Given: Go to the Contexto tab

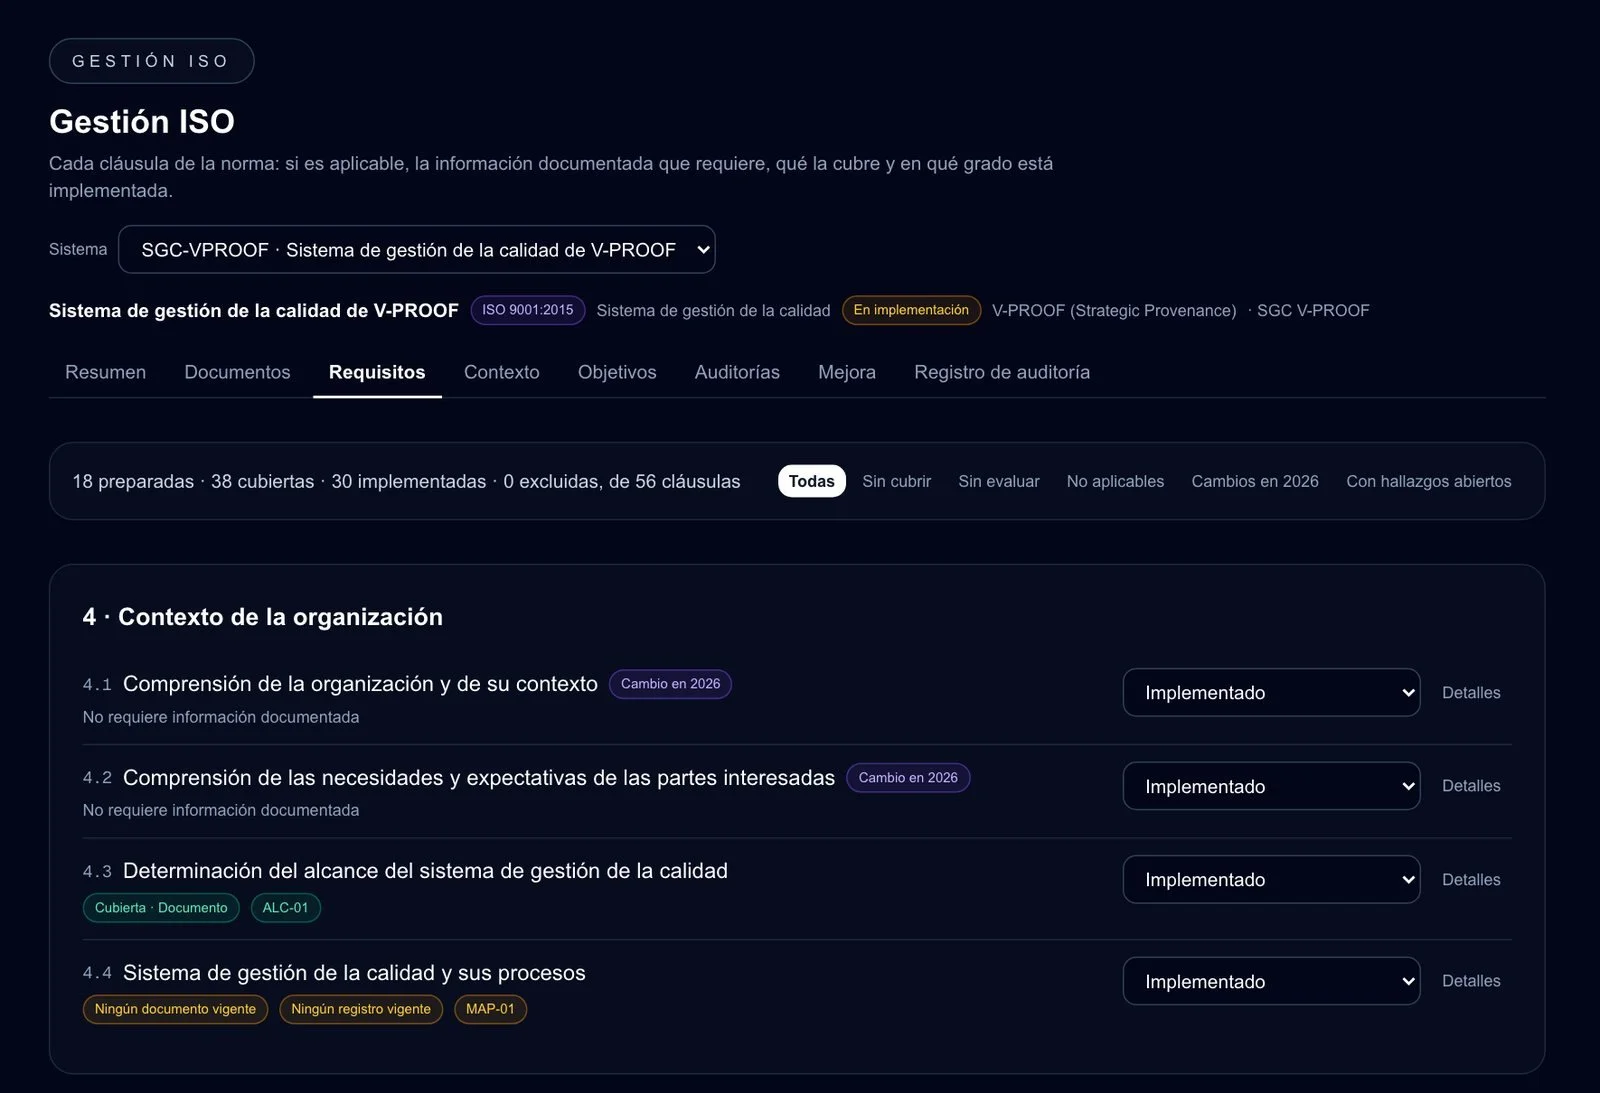Looking at the screenshot, I should [x=501, y=372].
